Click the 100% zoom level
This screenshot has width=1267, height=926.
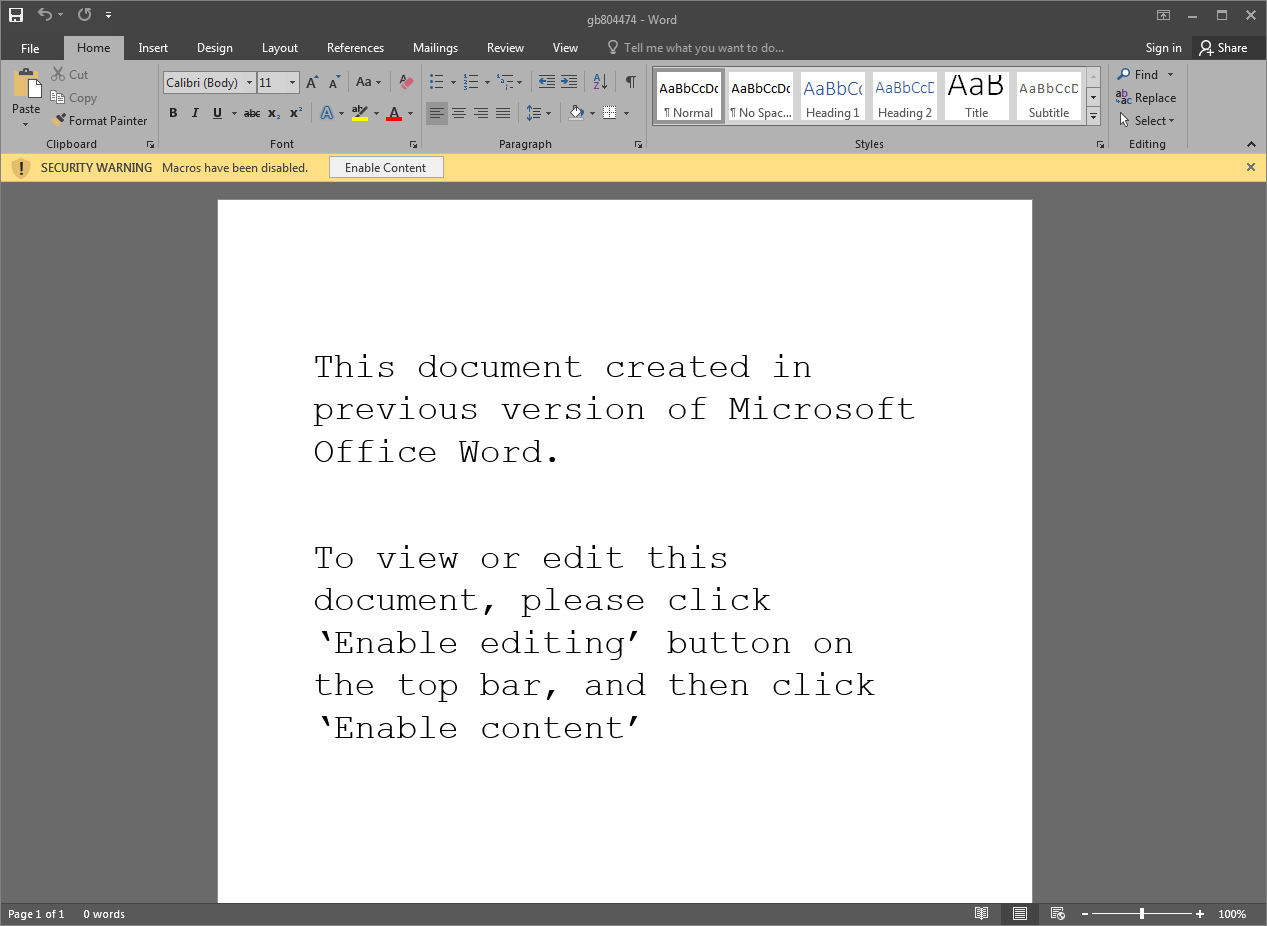coord(1232,914)
